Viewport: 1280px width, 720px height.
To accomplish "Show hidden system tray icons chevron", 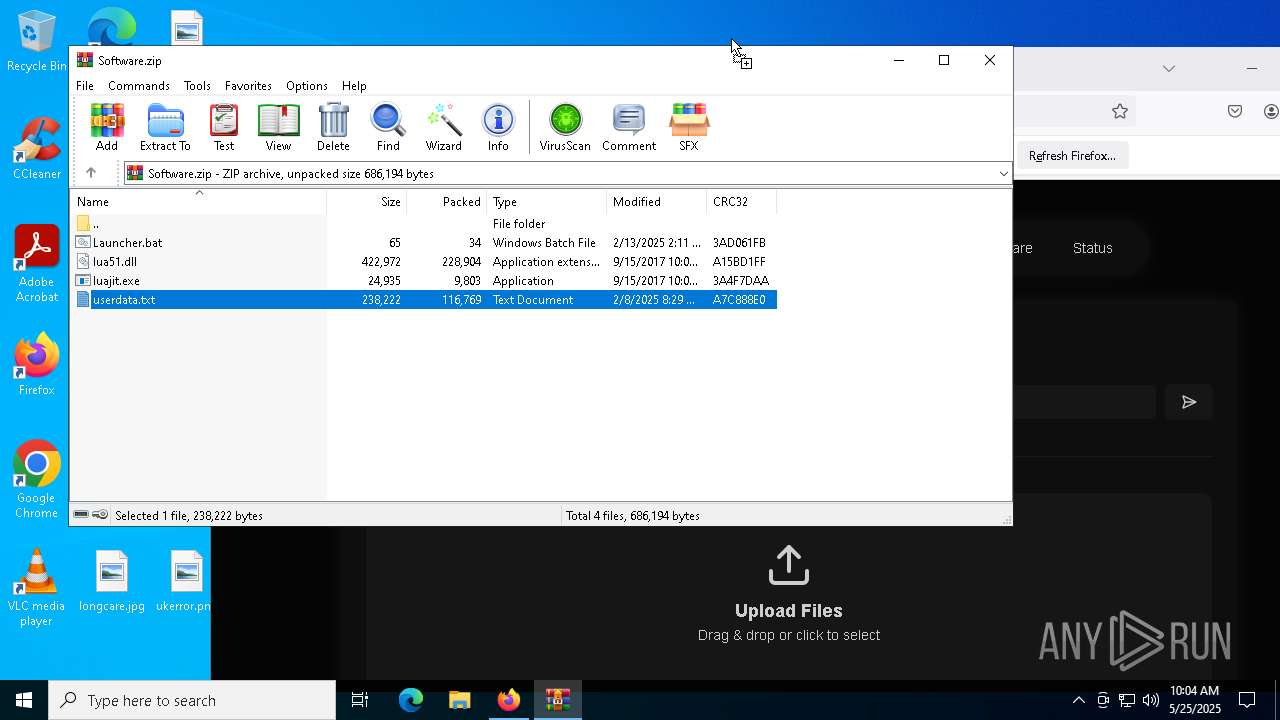I will [1078, 700].
